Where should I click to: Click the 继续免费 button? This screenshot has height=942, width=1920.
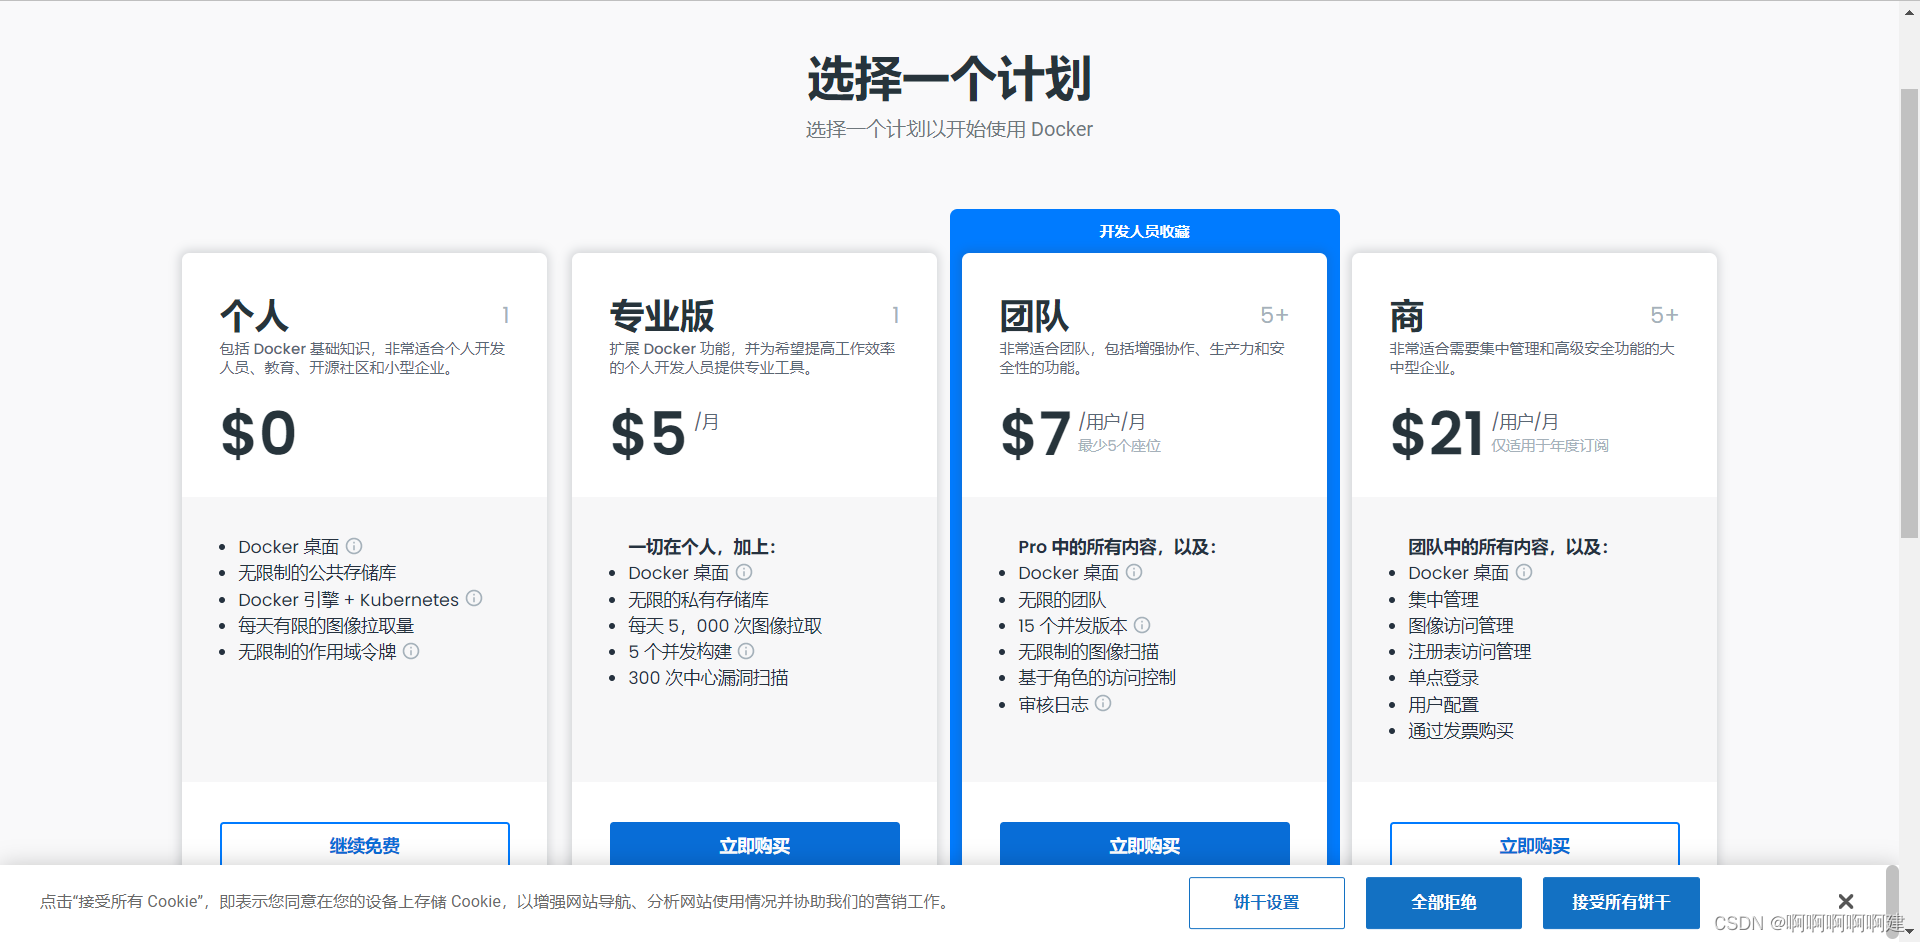point(364,845)
